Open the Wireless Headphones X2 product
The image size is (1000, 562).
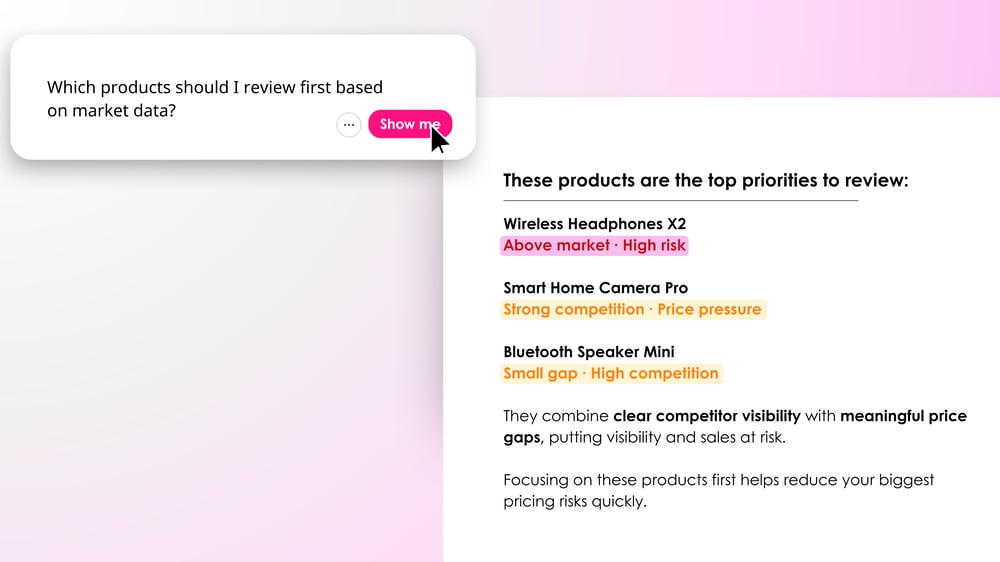click(594, 224)
